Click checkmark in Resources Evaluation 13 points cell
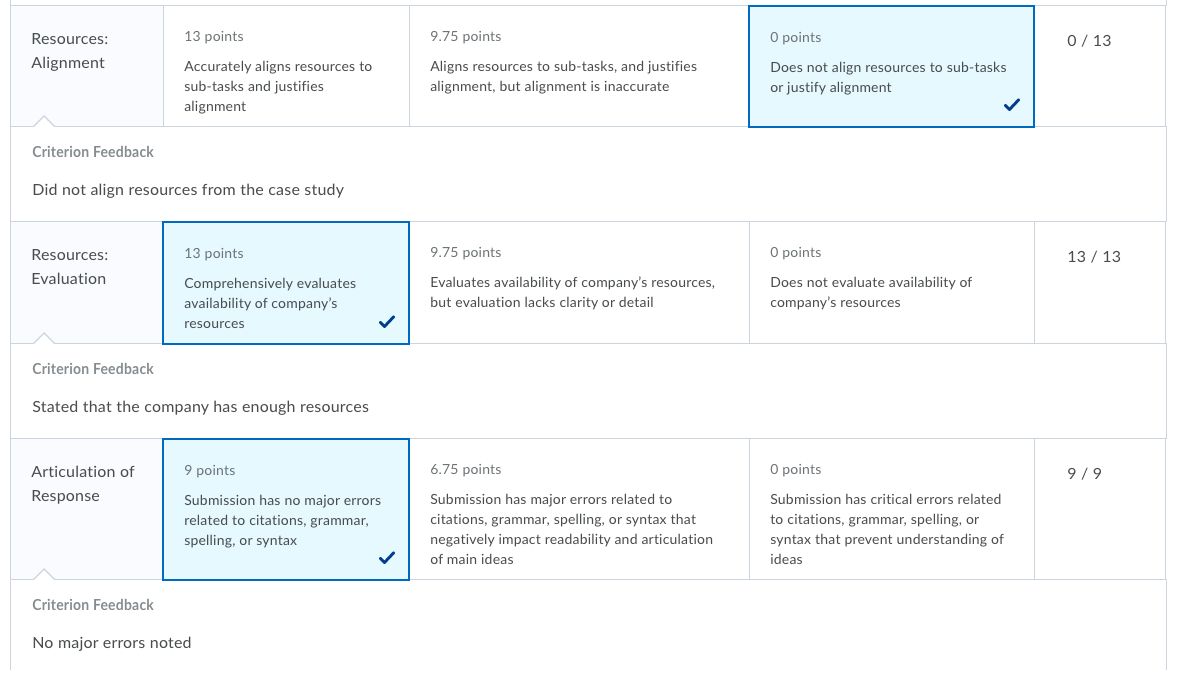 click(387, 321)
